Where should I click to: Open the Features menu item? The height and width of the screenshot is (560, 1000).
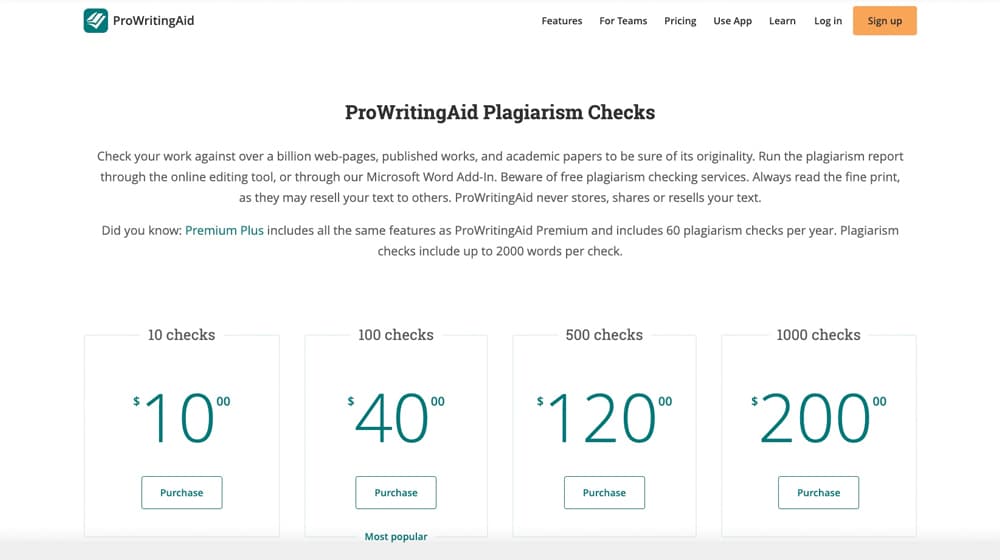click(x=562, y=21)
